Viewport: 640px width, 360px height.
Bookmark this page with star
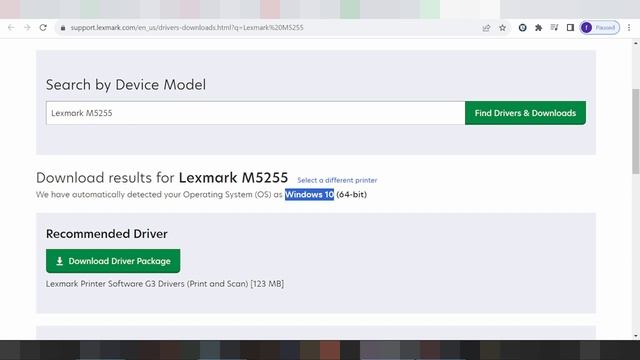pos(502,28)
